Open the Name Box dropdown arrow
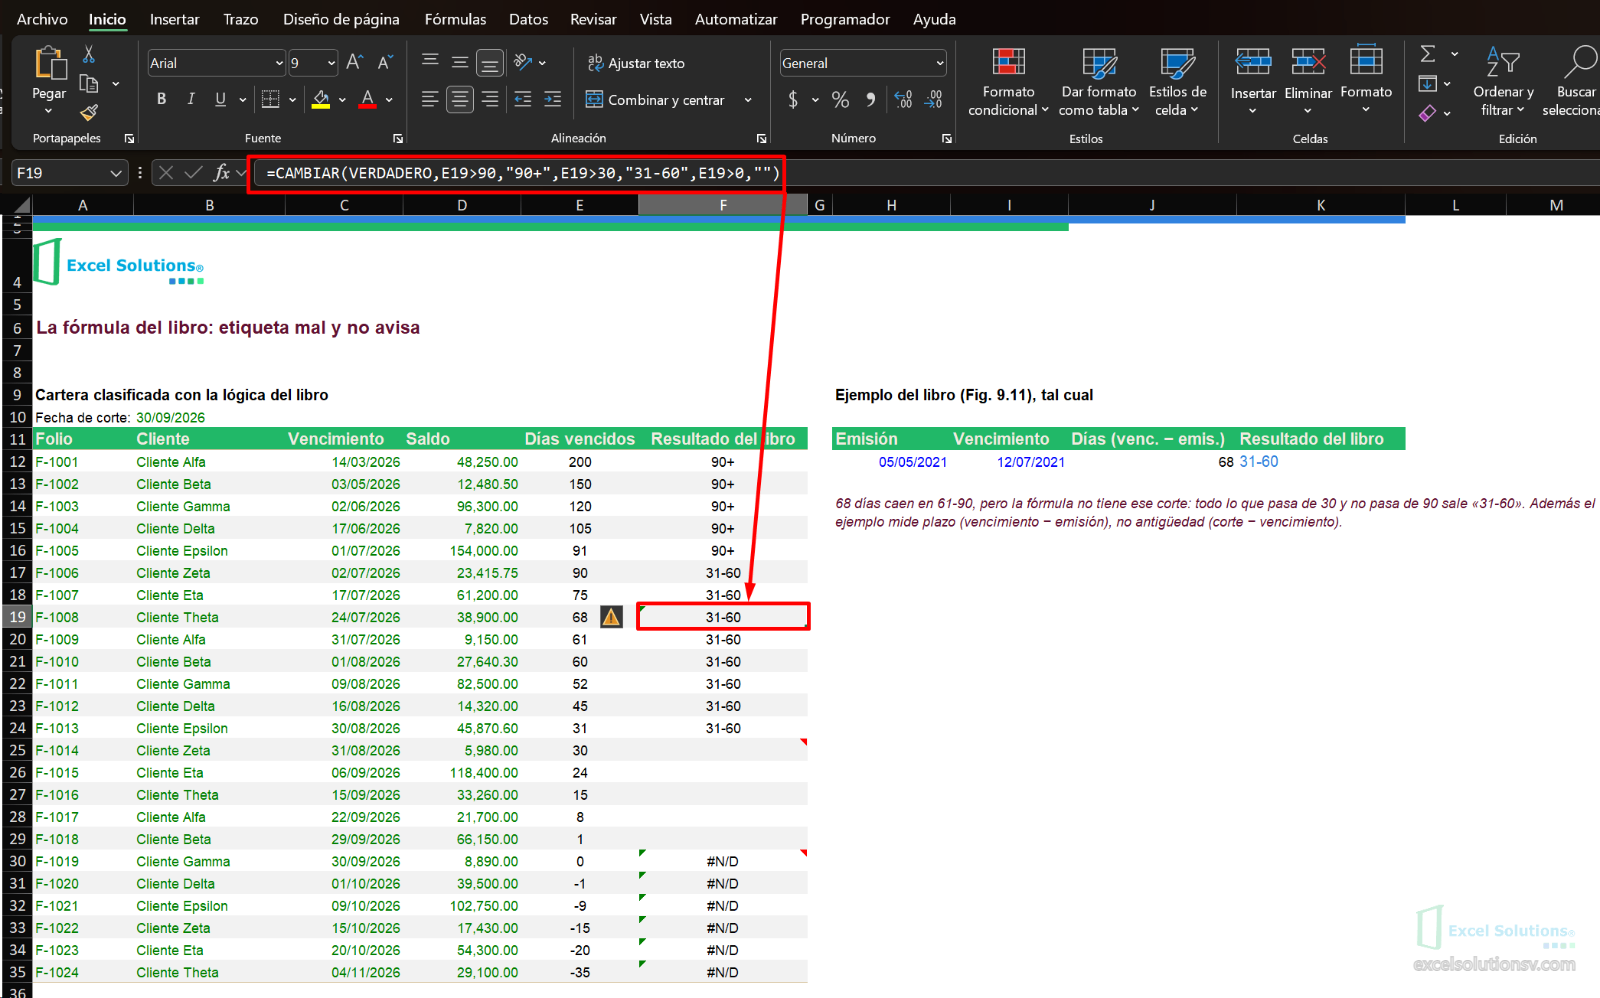This screenshot has height=998, width=1600. point(116,173)
